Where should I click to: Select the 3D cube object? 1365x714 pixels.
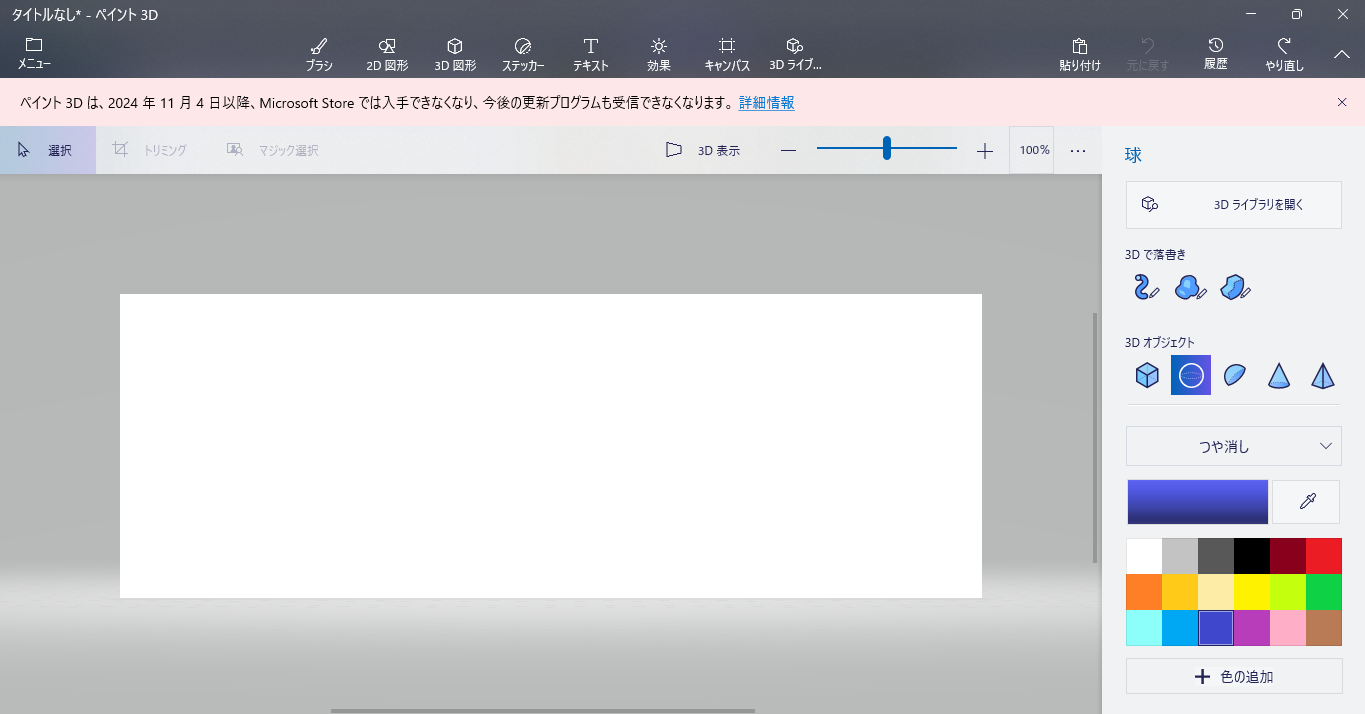(1147, 375)
